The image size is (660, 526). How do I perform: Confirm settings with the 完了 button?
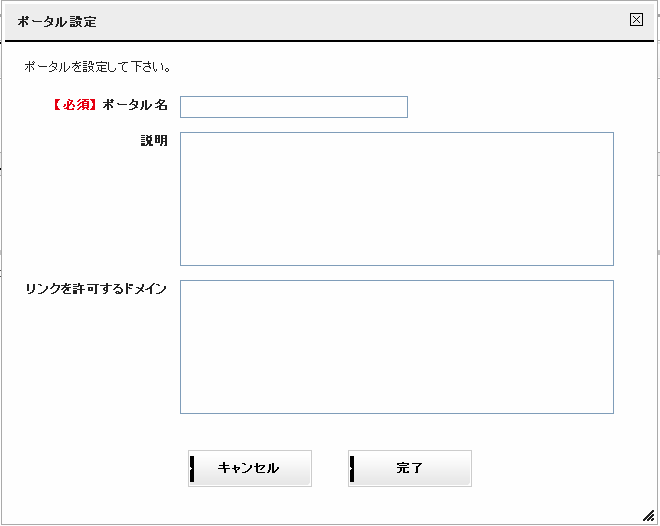(x=410, y=468)
